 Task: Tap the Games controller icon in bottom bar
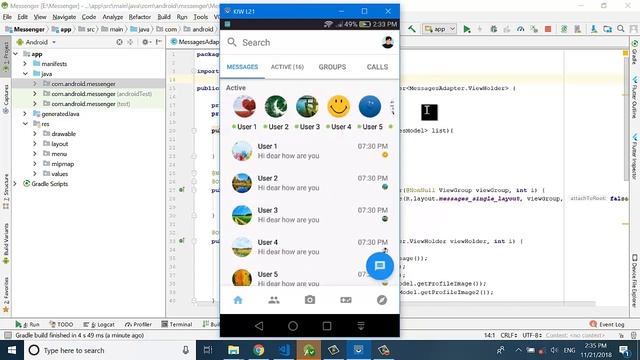click(346, 300)
